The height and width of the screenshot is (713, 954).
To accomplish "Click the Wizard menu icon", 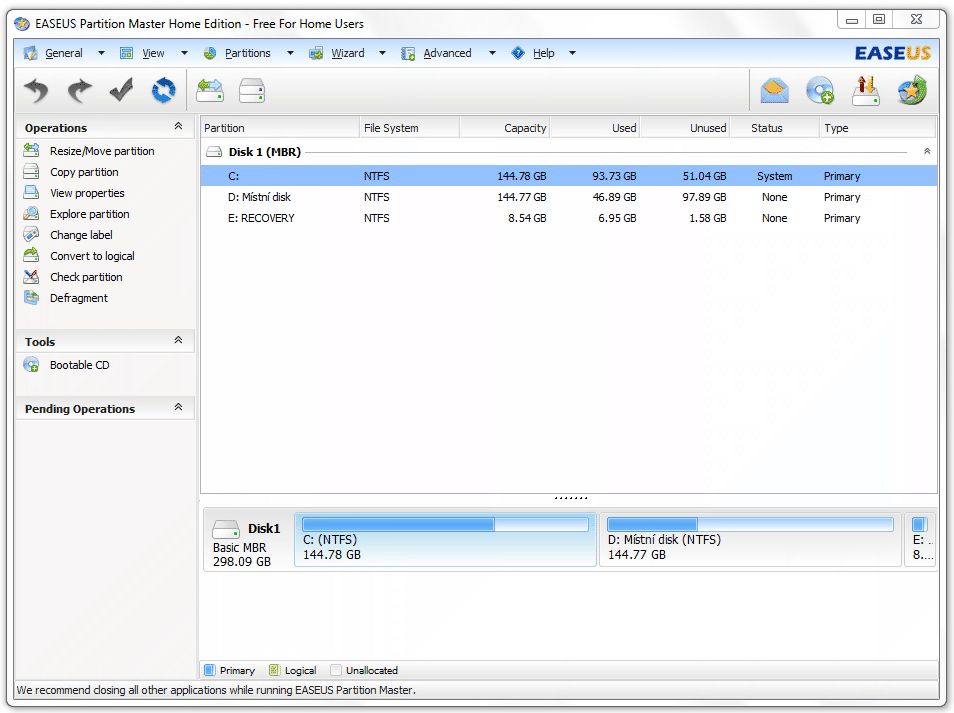I will click(x=316, y=53).
